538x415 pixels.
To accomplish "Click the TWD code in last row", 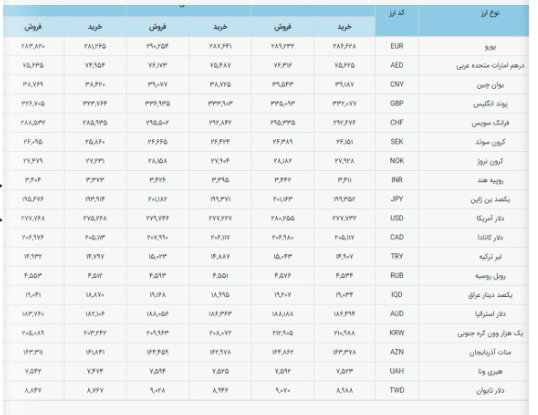I will [x=397, y=390].
